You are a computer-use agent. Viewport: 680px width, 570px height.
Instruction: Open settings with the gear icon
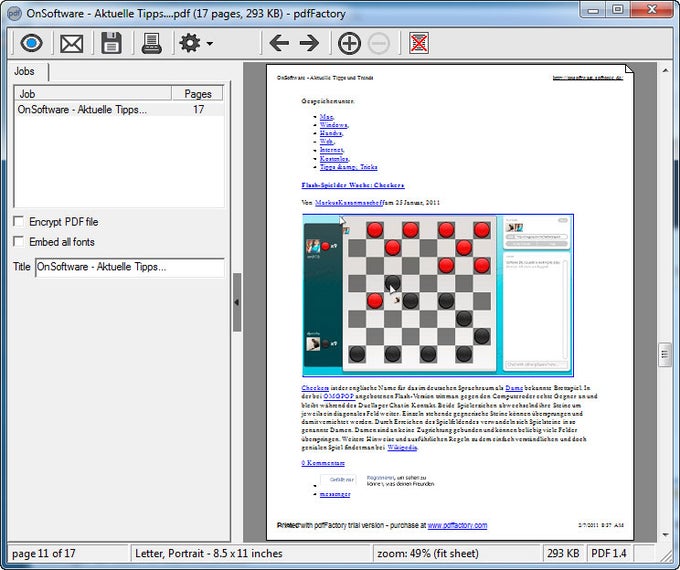click(190, 43)
